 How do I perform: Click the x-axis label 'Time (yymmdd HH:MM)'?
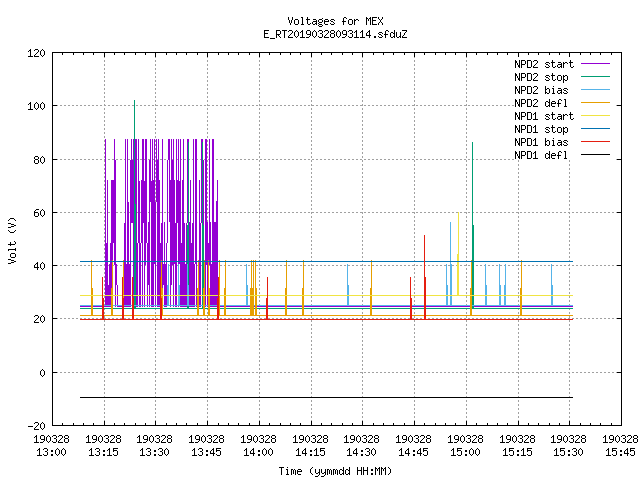[335, 471]
